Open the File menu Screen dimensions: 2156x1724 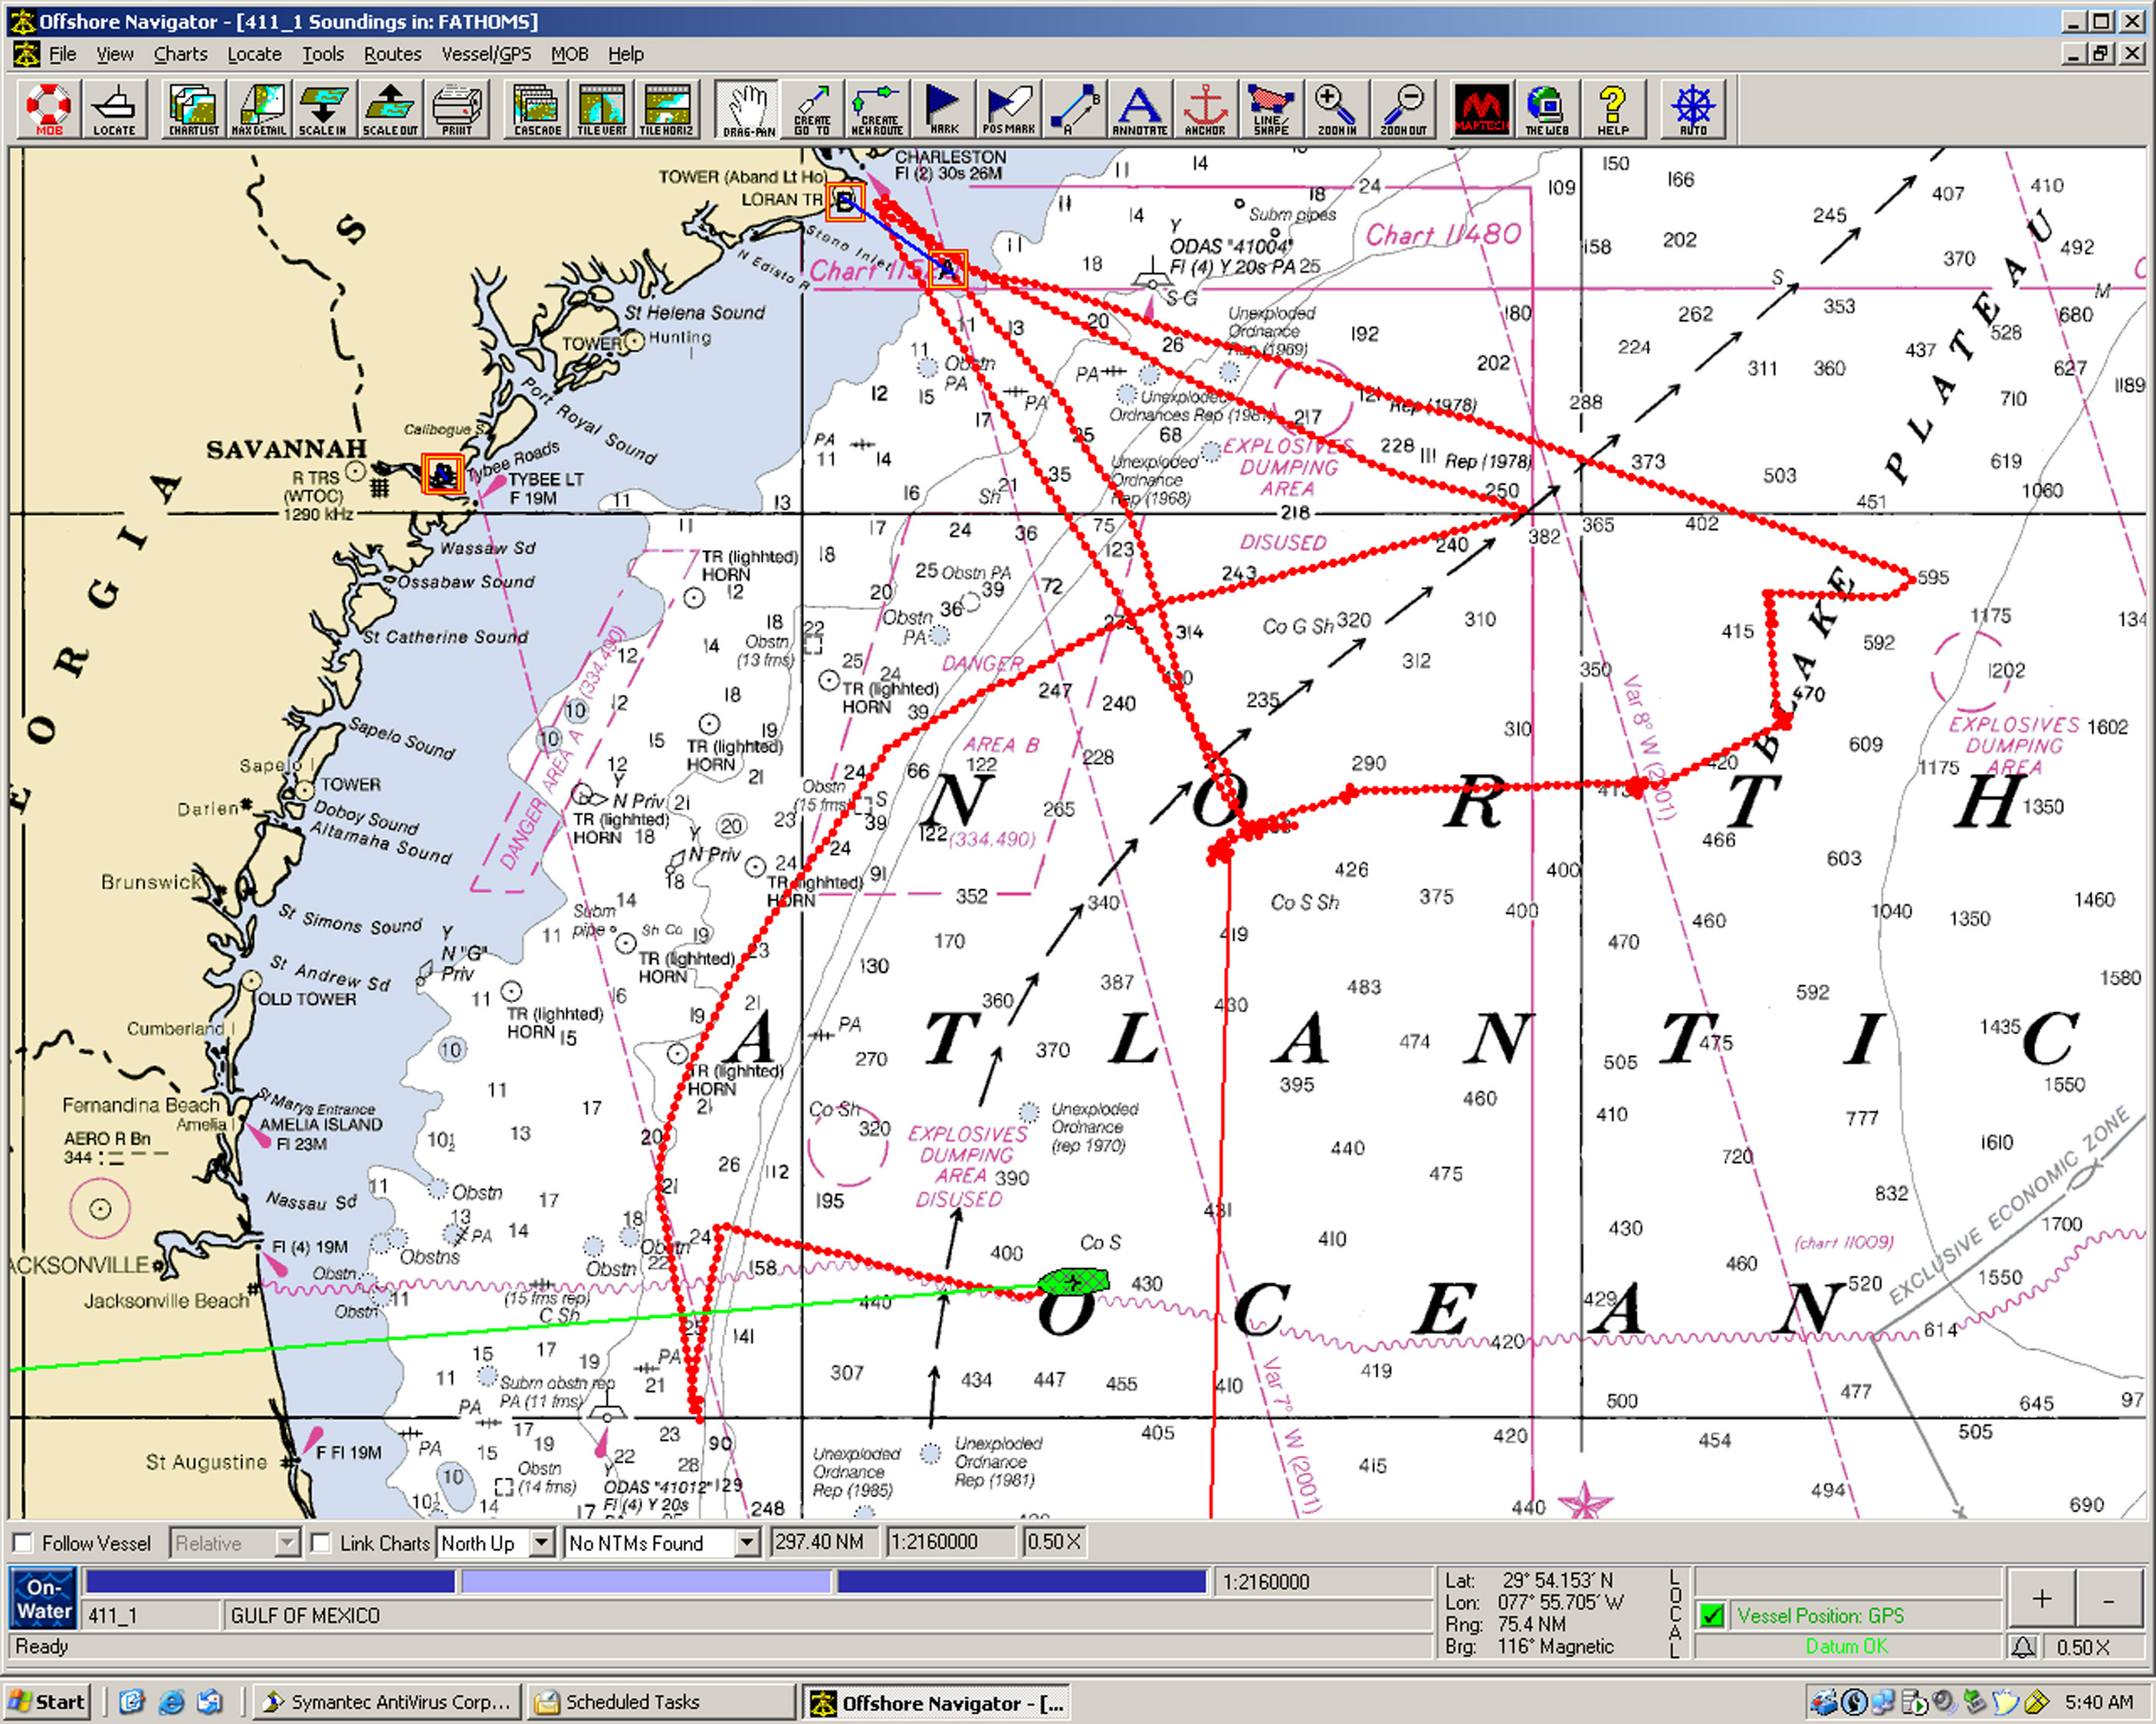(x=62, y=54)
